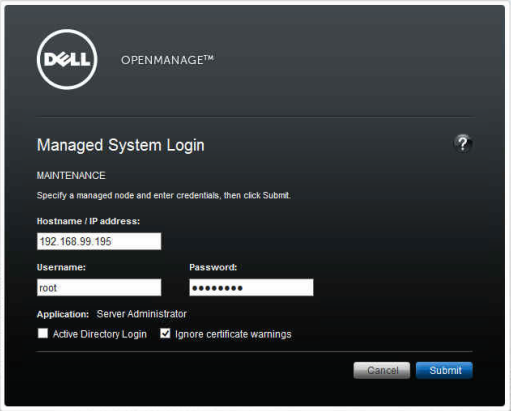
Task: Click the Application: label
Action: pos(63,314)
